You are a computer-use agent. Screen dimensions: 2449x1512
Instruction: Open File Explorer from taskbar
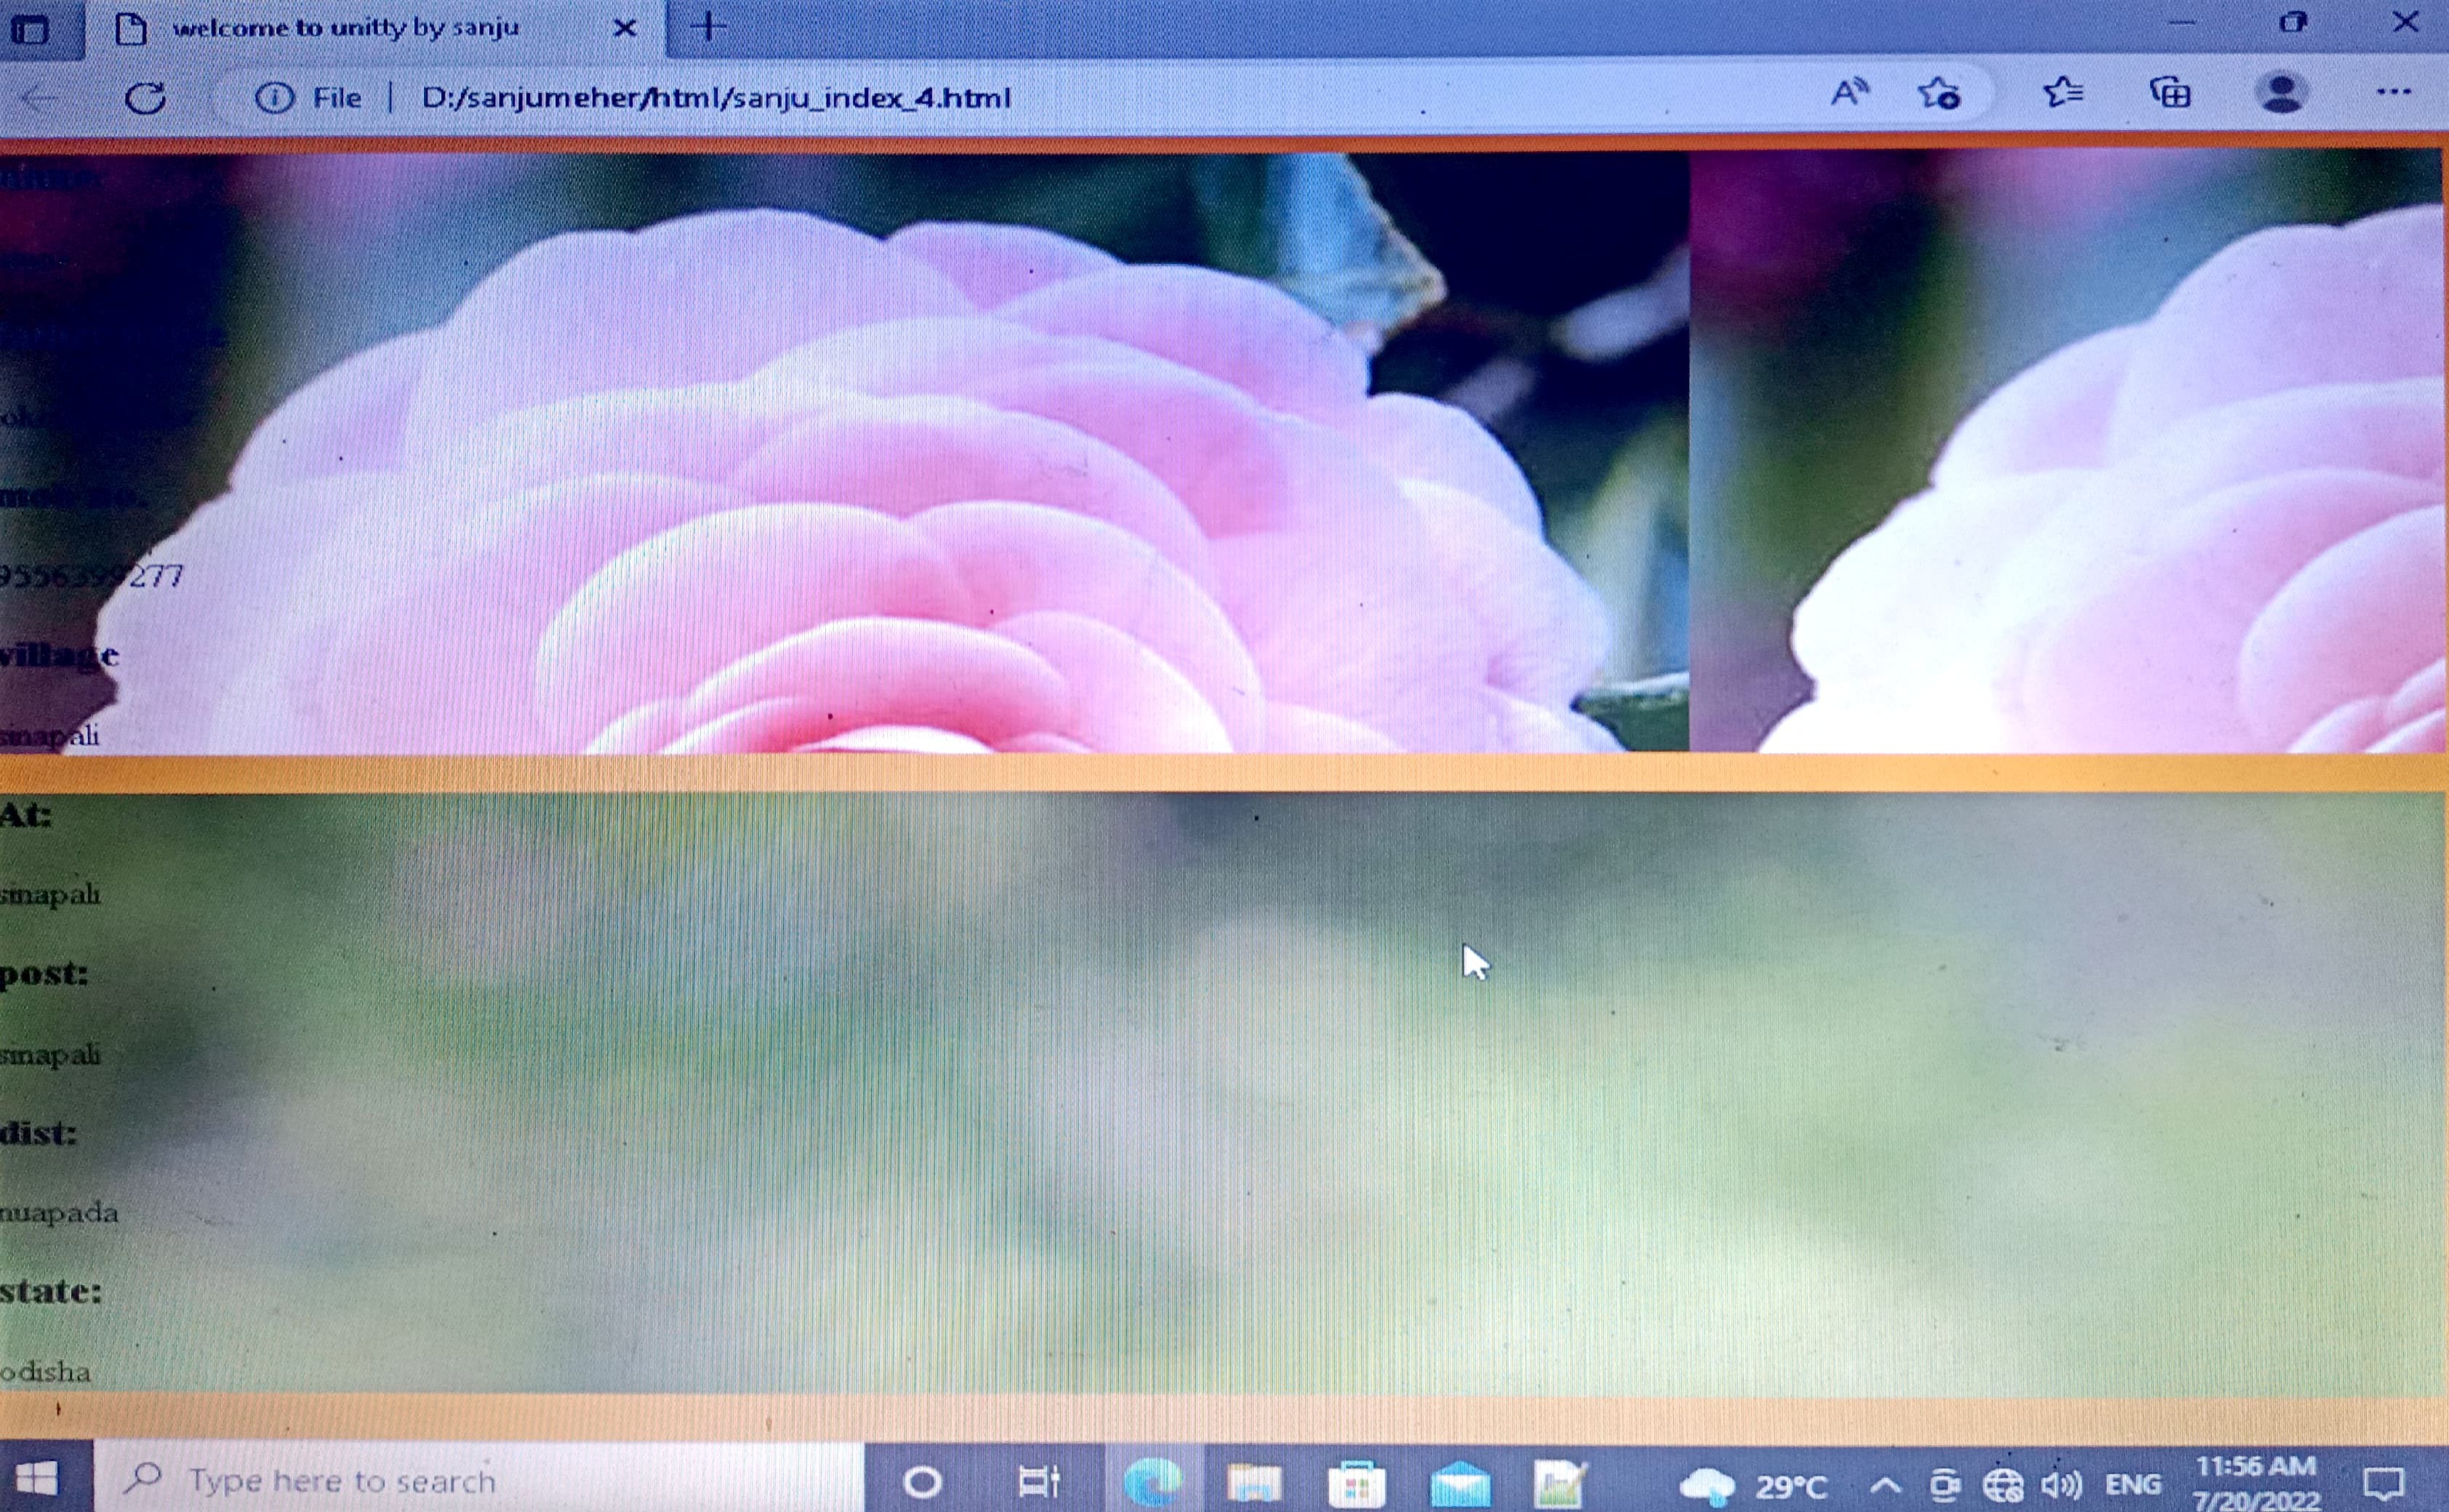click(1254, 1482)
